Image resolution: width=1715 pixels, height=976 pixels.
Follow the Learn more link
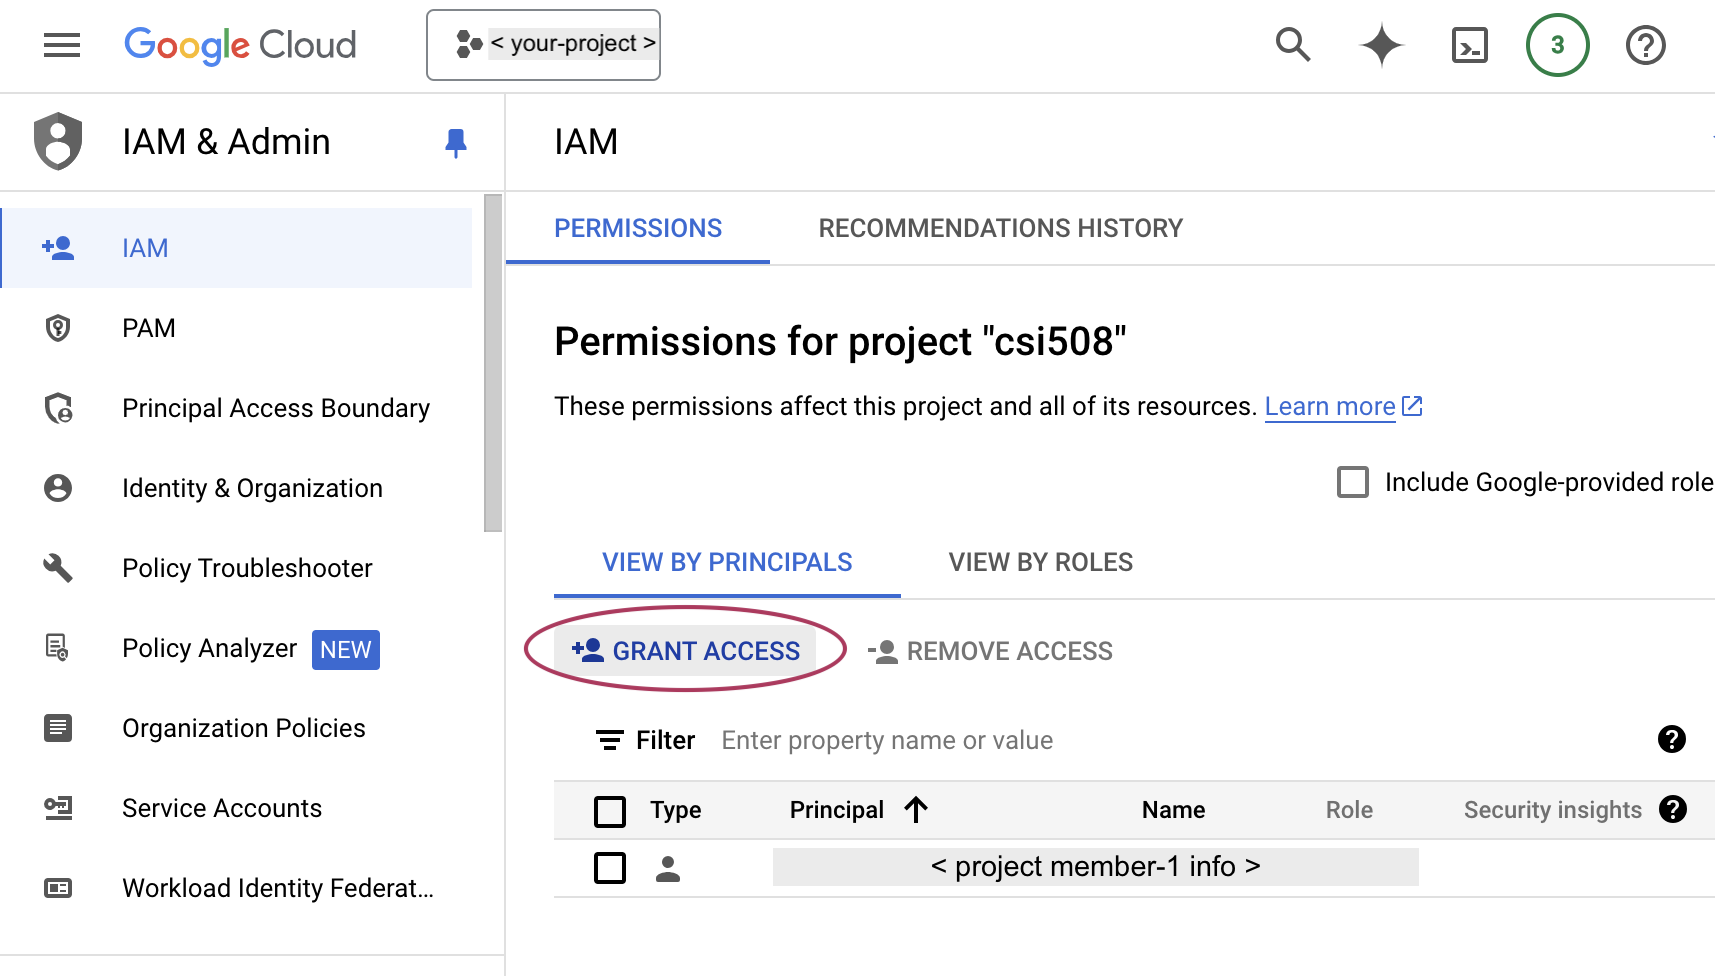1330,406
